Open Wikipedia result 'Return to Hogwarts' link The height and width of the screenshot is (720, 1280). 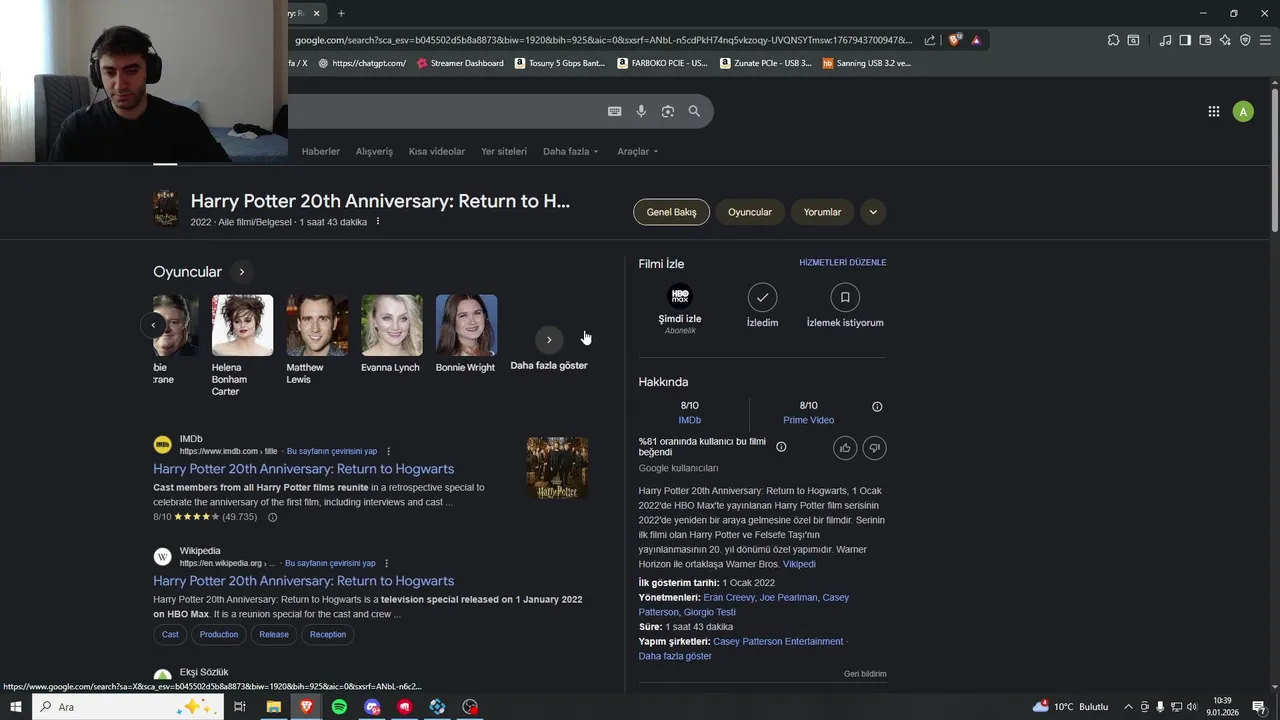303,580
